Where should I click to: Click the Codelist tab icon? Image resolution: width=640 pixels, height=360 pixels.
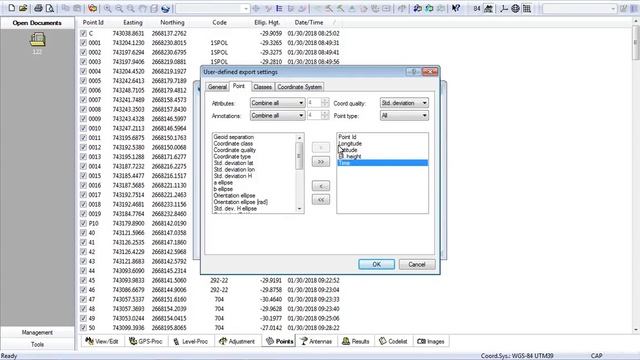click(382, 341)
